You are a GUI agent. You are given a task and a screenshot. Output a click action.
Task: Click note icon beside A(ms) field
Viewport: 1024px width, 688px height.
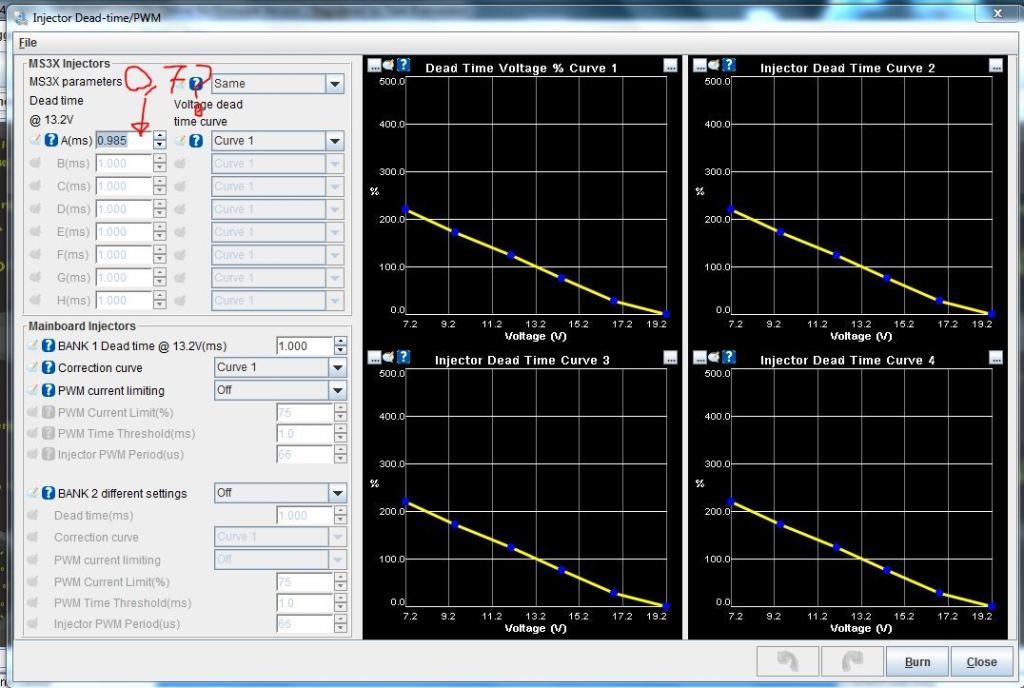coord(35,140)
